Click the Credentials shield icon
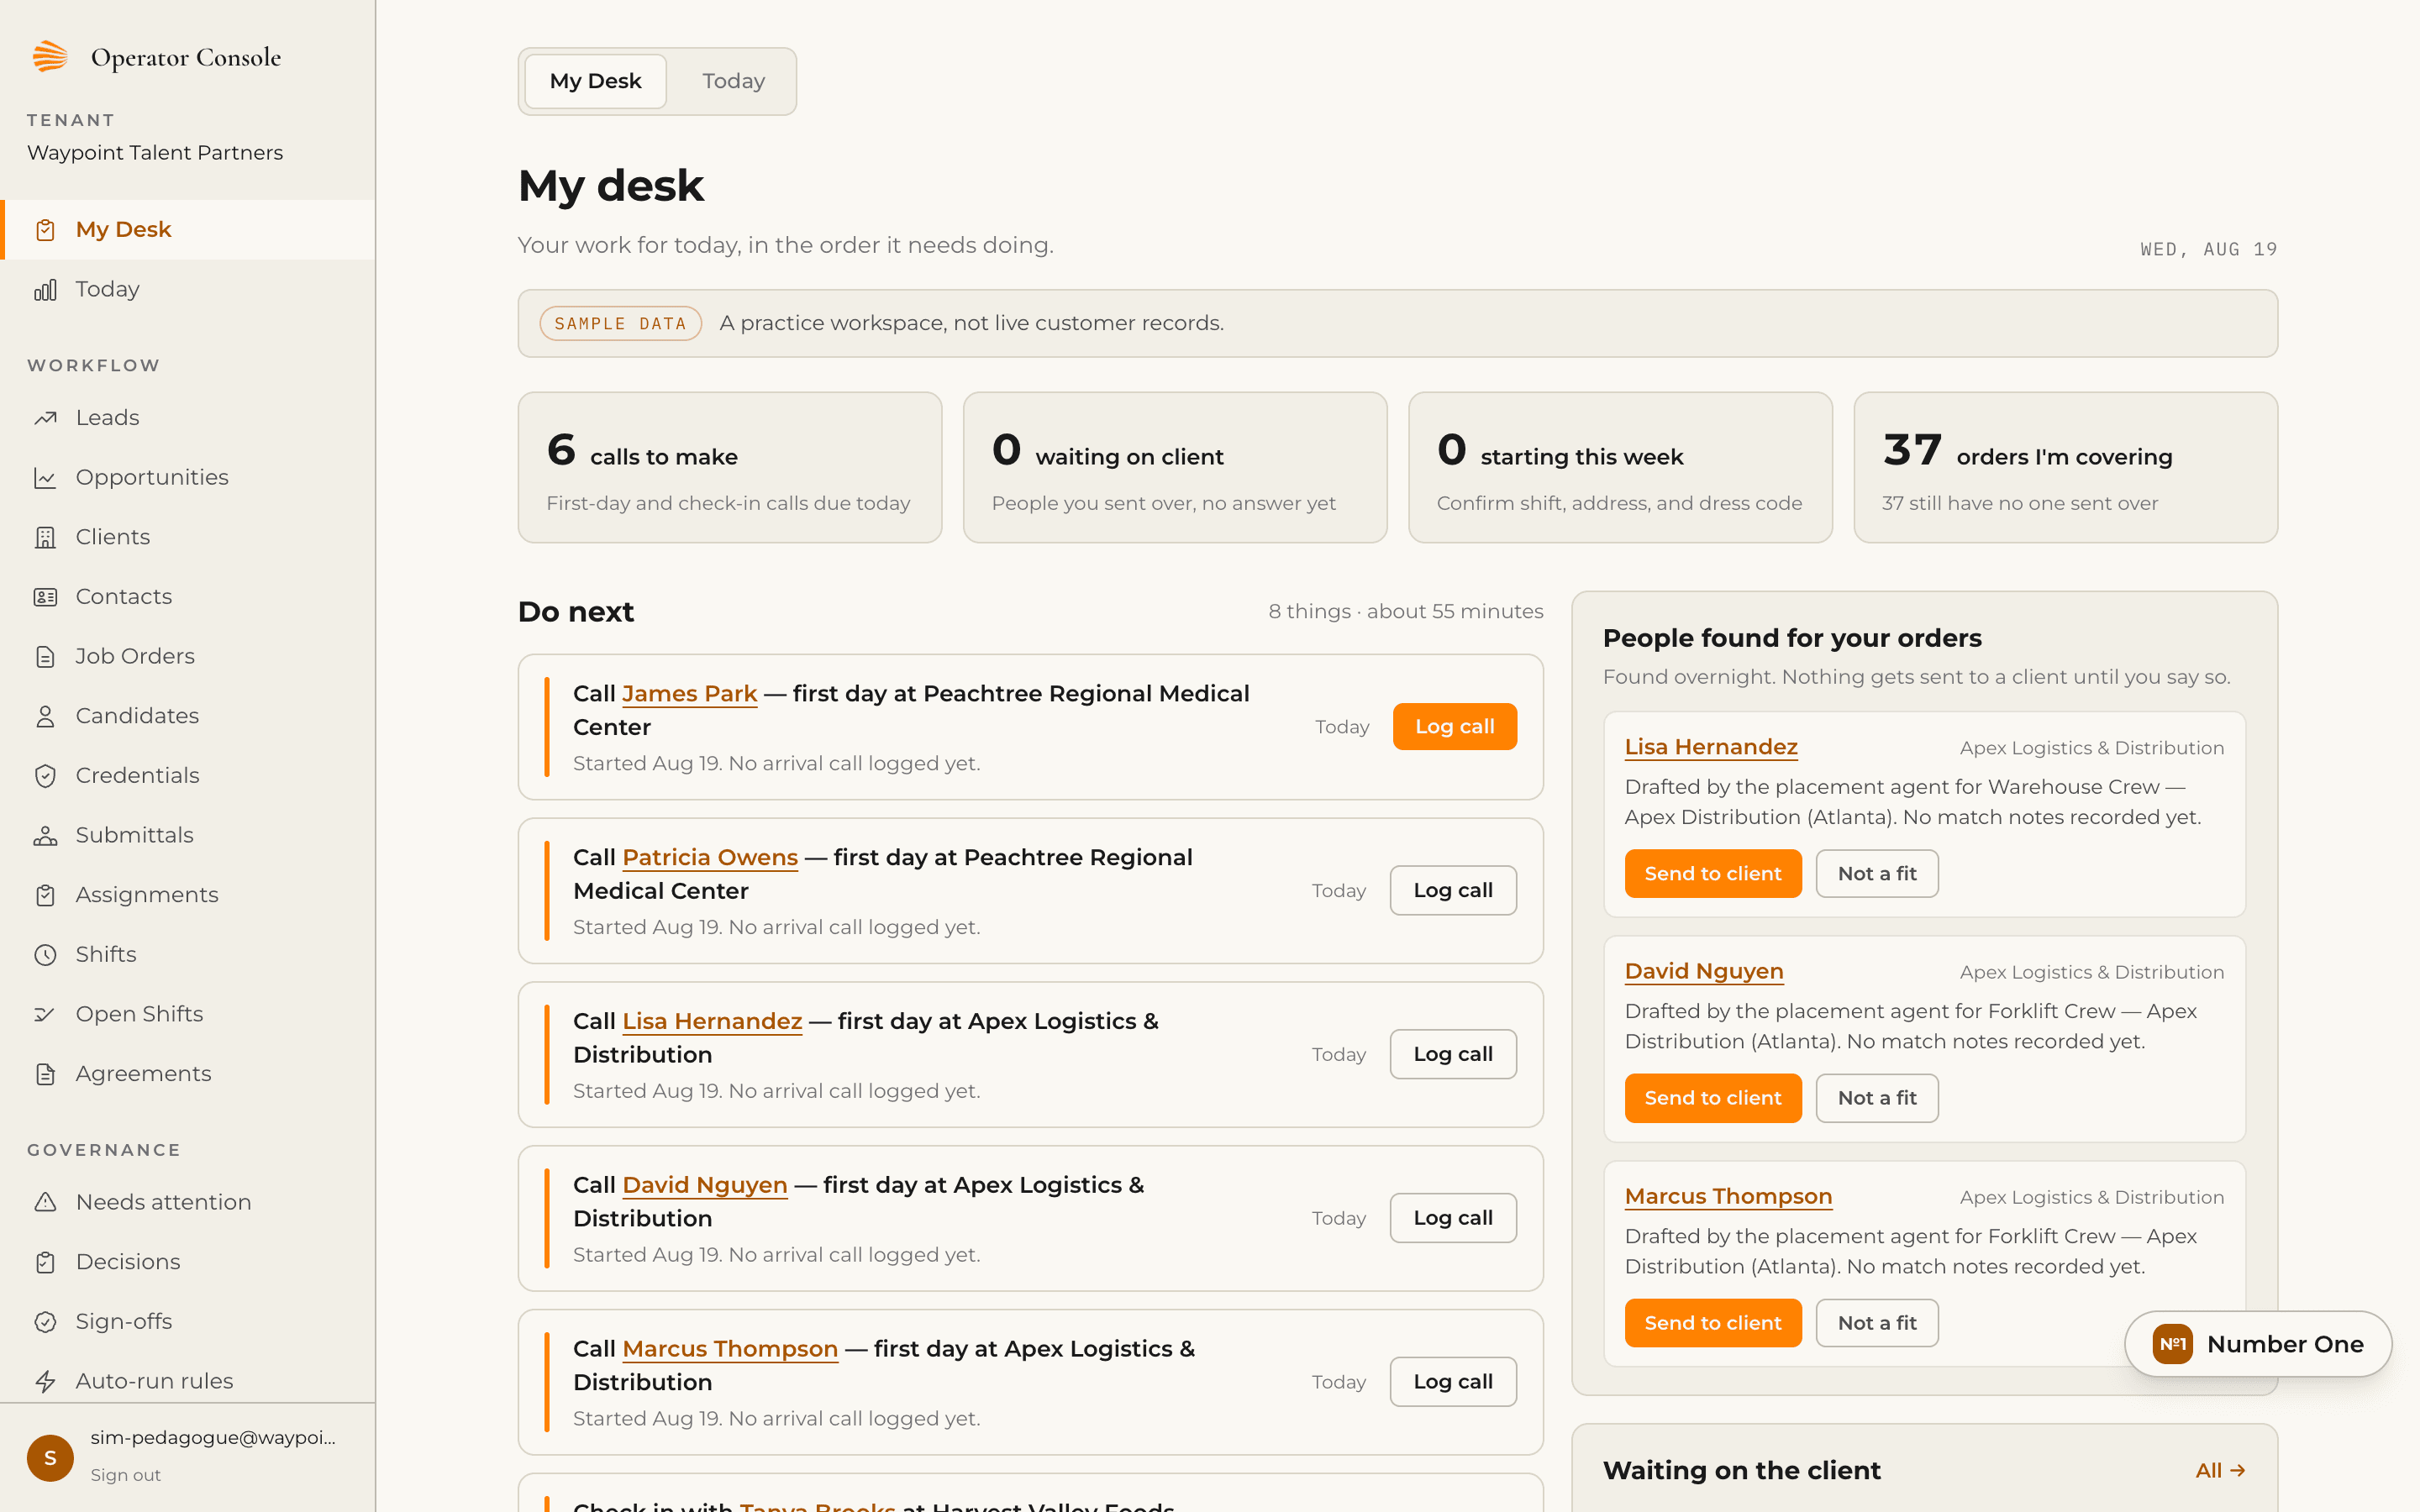Screen dimensions: 2420x1512 (45, 776)
